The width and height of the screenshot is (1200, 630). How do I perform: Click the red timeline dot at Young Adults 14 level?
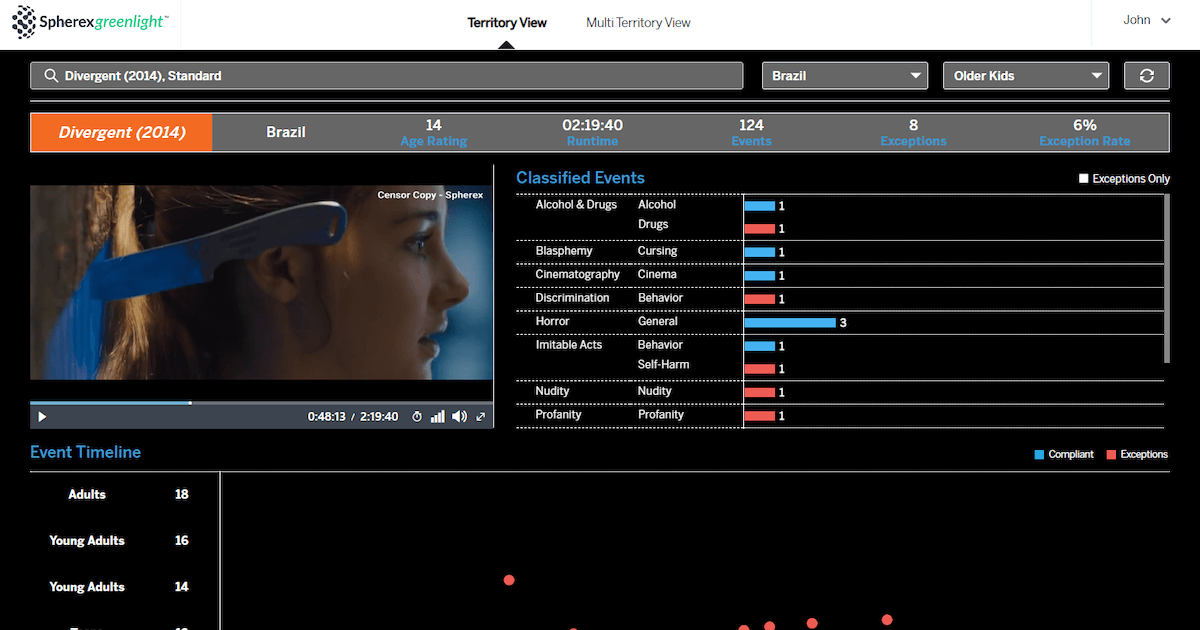(509, 580)
